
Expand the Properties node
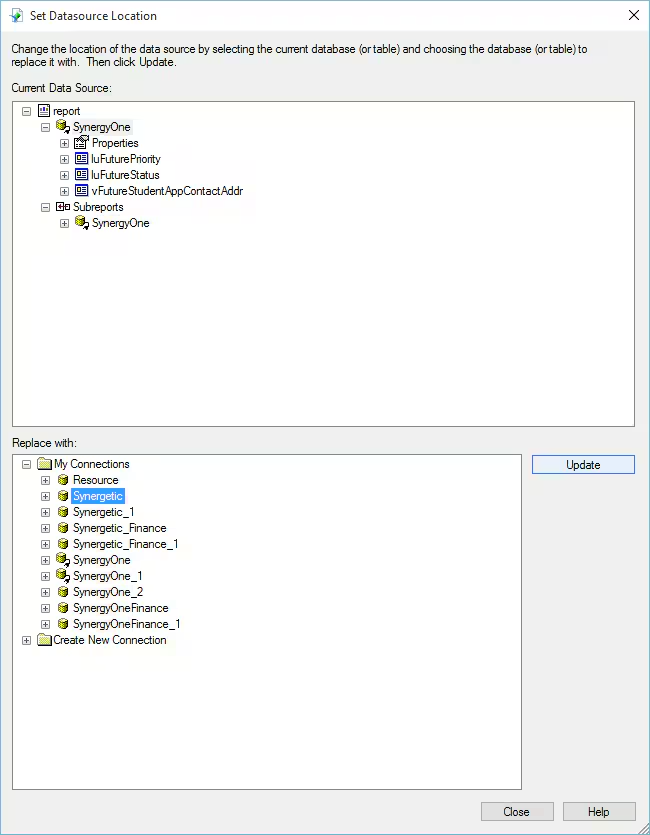pyautogui.click(x=64, y=143)
